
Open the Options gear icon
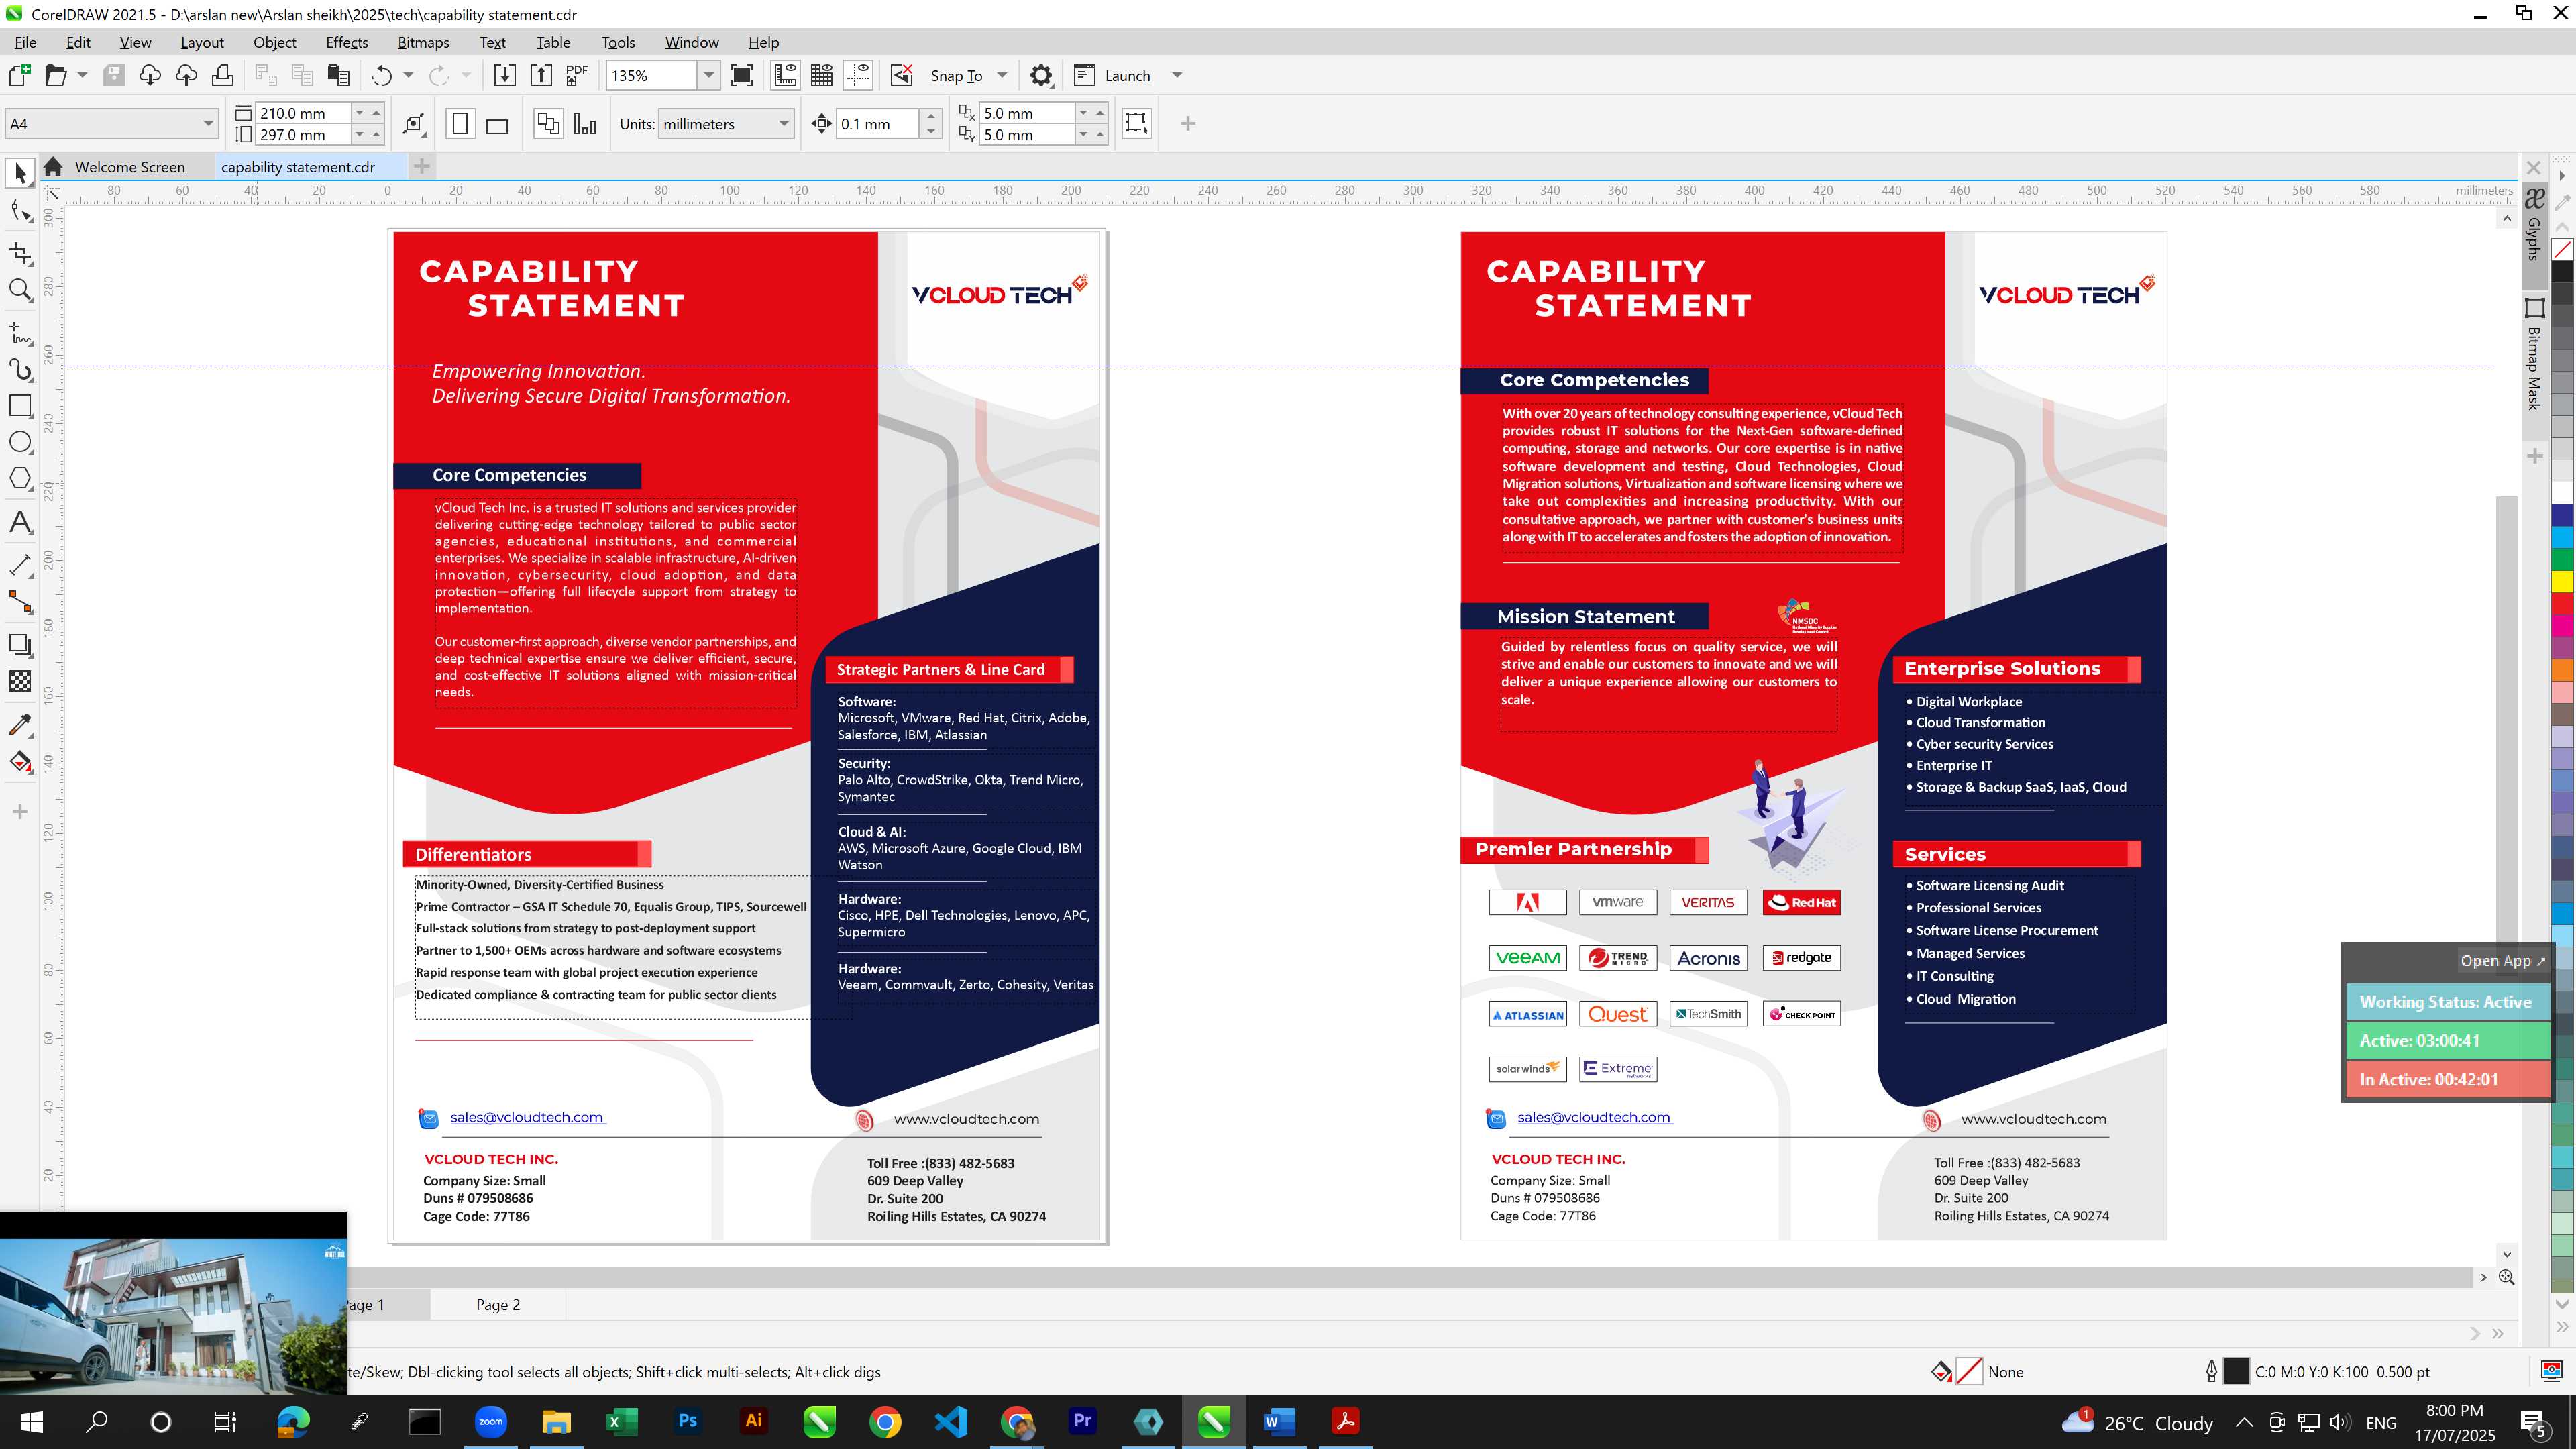pos(1041,75)
